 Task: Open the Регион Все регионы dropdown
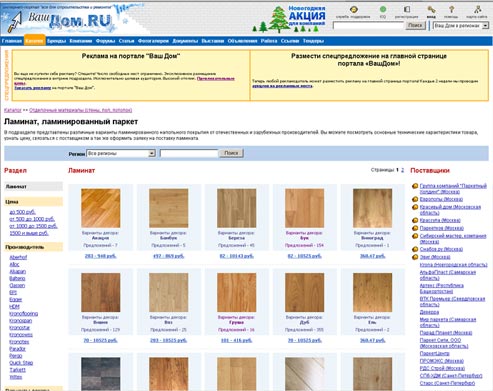[121, 153]
